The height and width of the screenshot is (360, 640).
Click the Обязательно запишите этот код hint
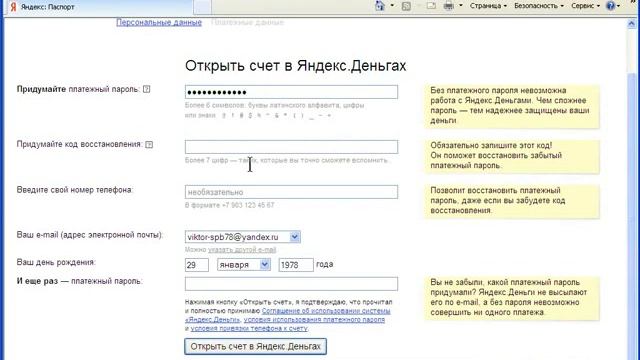(512, 156)
